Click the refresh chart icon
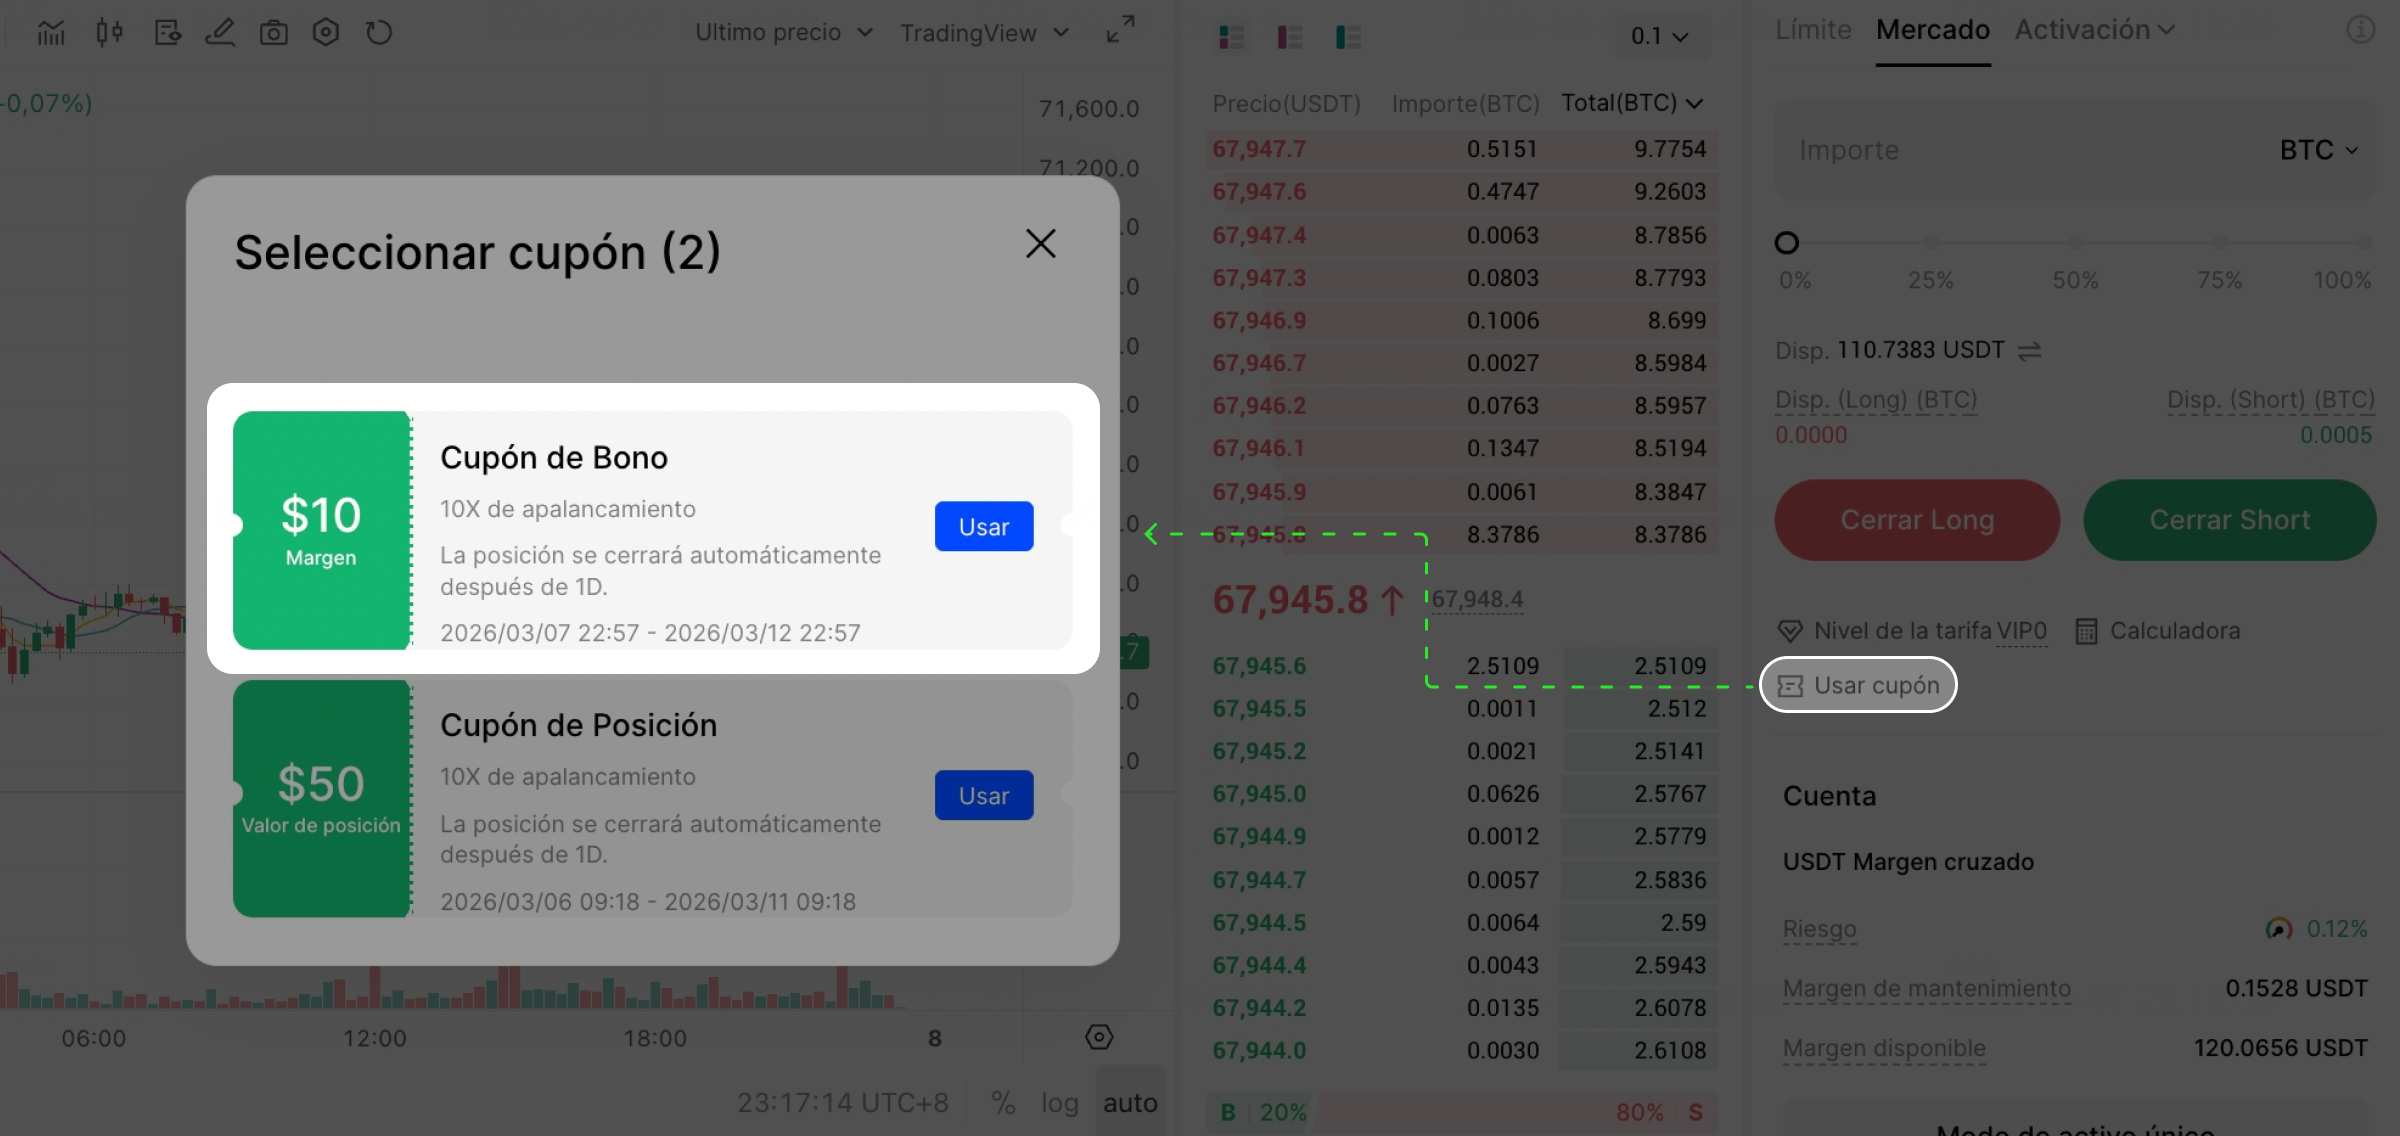The height and width of the screenshot is (1136, 2400). (378, 33)
